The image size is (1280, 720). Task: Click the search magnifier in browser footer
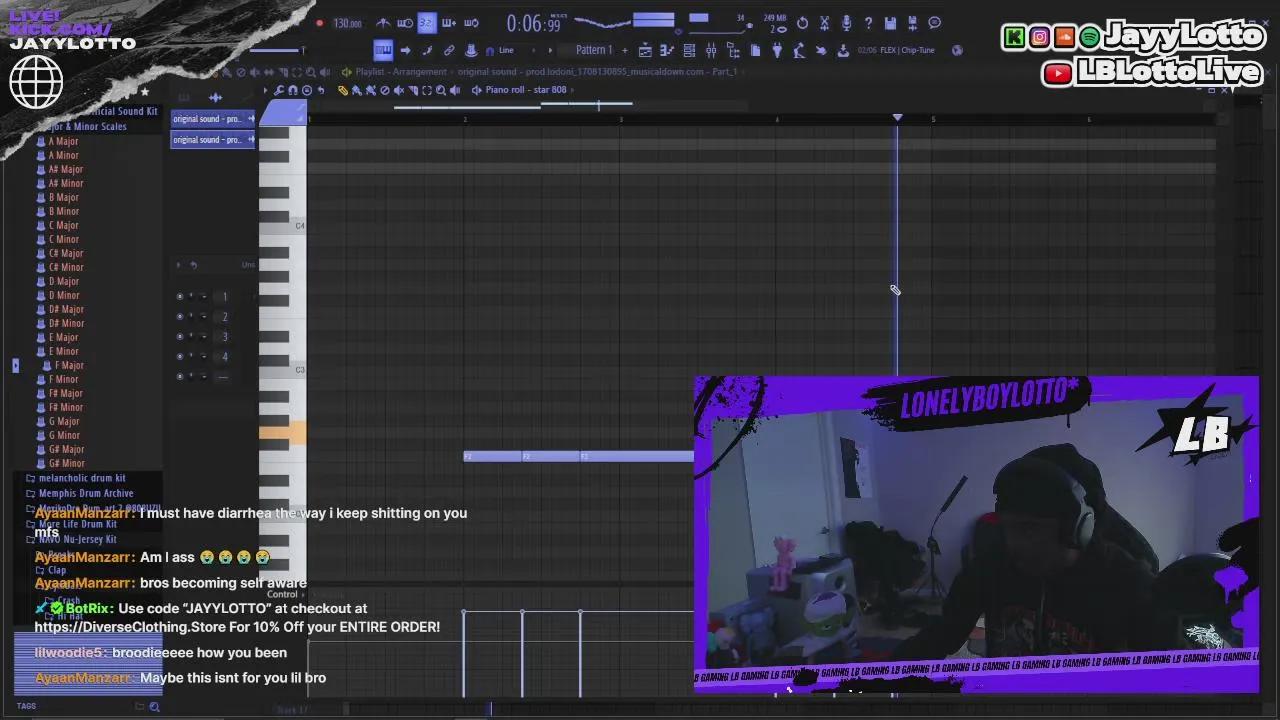pos(154,707)
